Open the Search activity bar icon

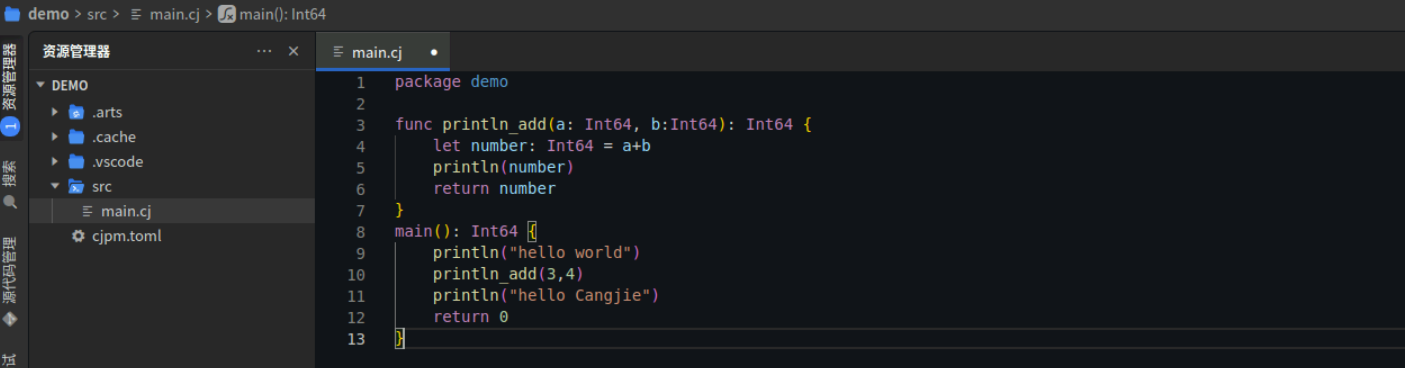click(10, 185)
